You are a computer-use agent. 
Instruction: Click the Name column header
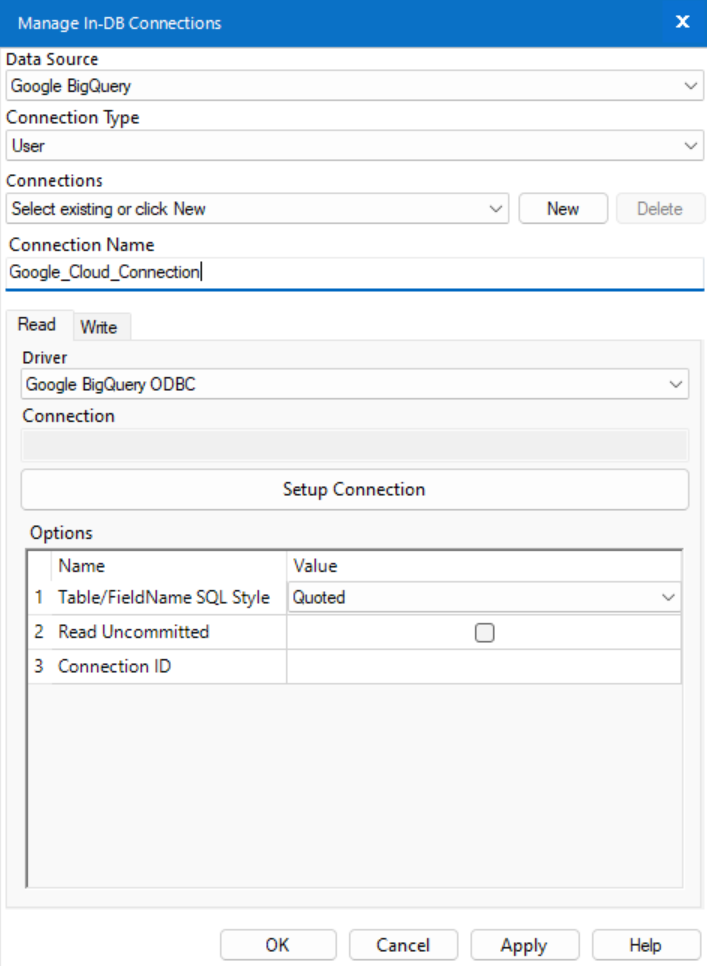point(169,566)
